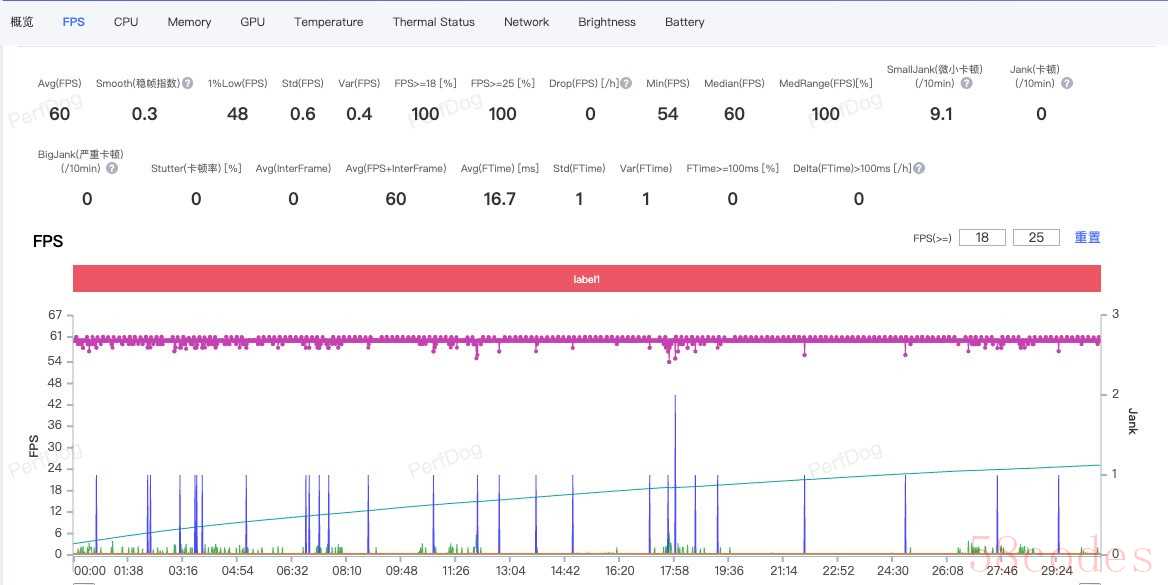Click the question mark under Jank(卡顿)
Screen dimensions: 1168x585
point(1066,84)
